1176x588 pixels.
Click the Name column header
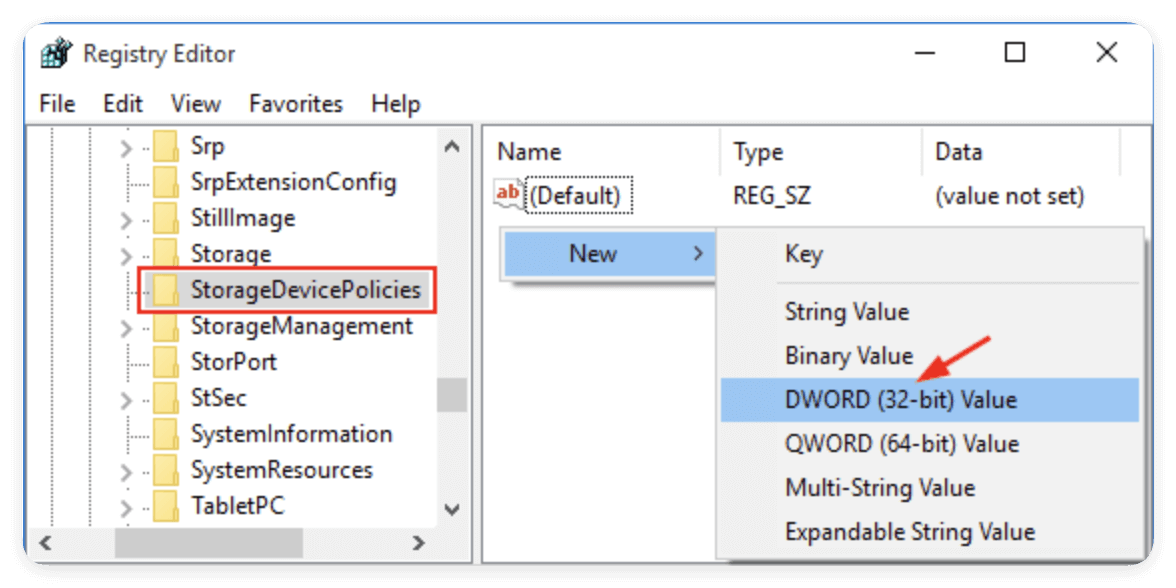(x=530, y=152)
